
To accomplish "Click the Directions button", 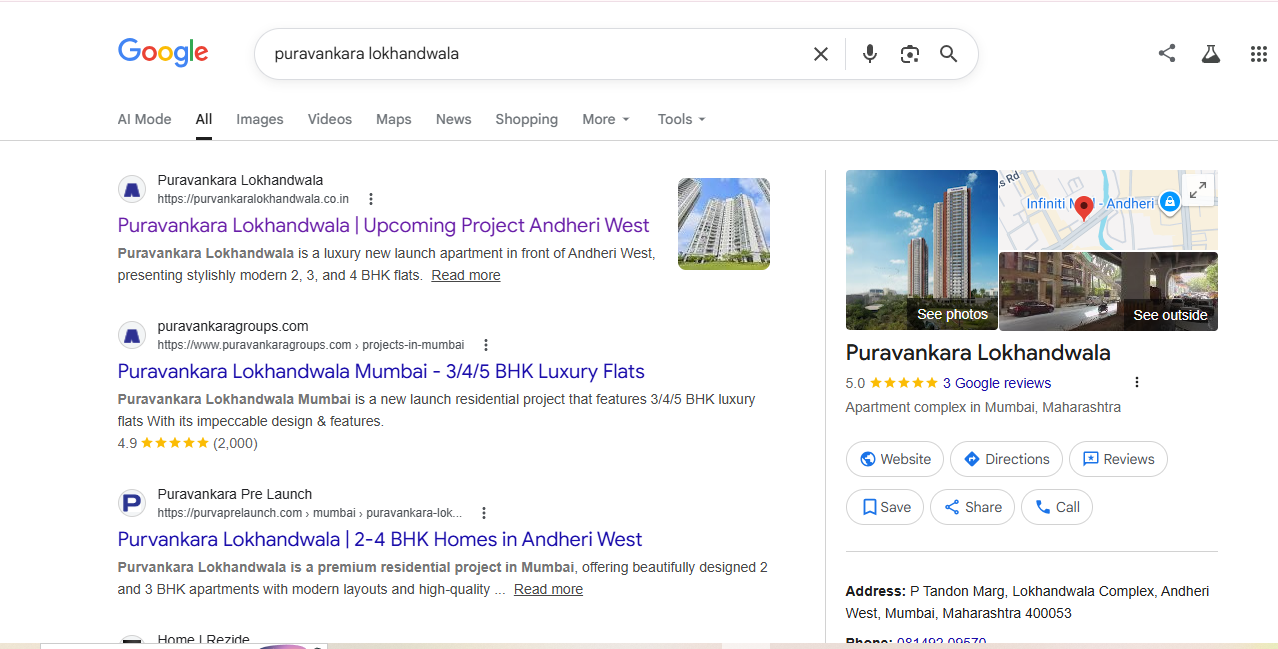I will tap(1006, 459).
